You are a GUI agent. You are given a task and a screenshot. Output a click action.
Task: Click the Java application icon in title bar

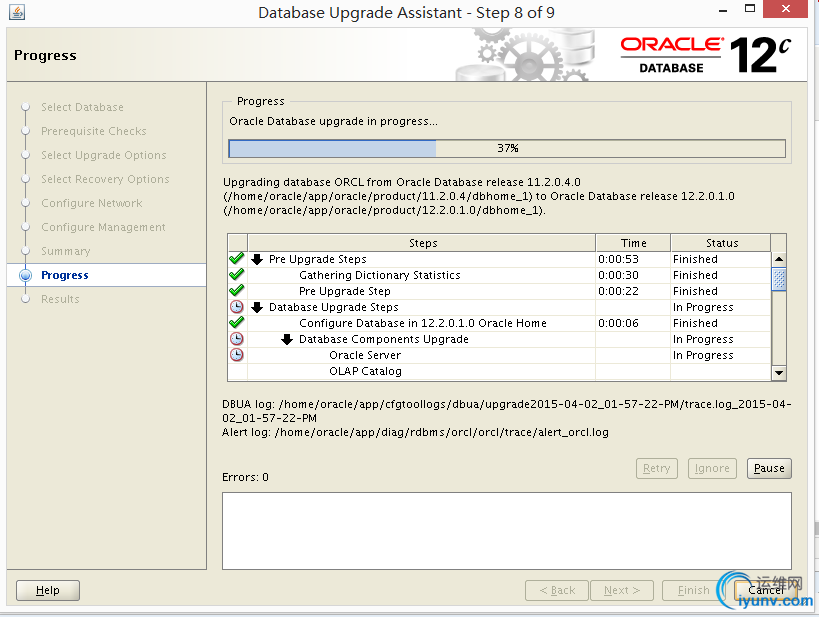click(17, 11)
